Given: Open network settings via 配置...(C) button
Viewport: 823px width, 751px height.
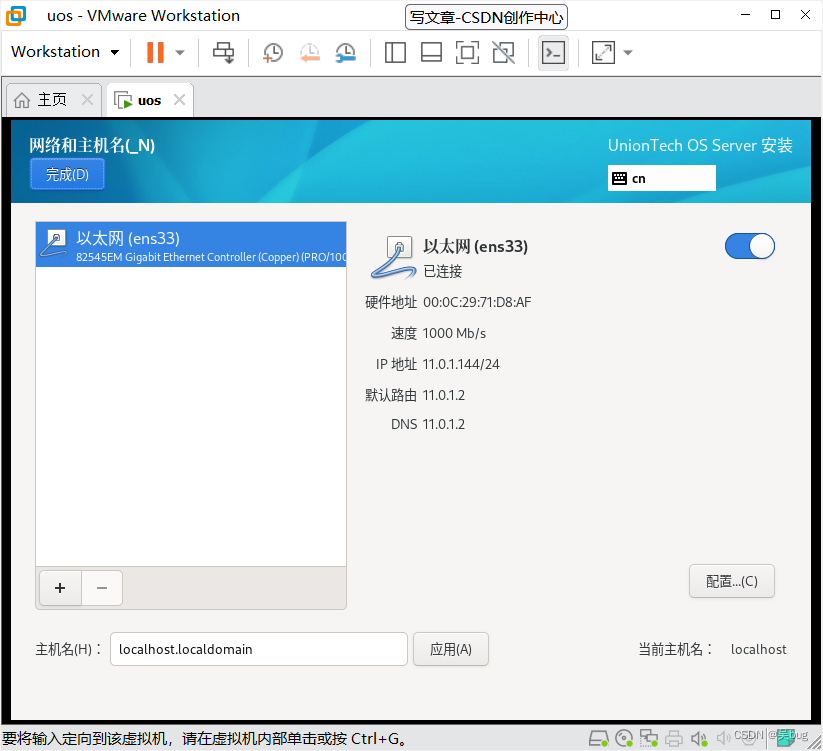Looking at the screenshot, I should (731, 581).
